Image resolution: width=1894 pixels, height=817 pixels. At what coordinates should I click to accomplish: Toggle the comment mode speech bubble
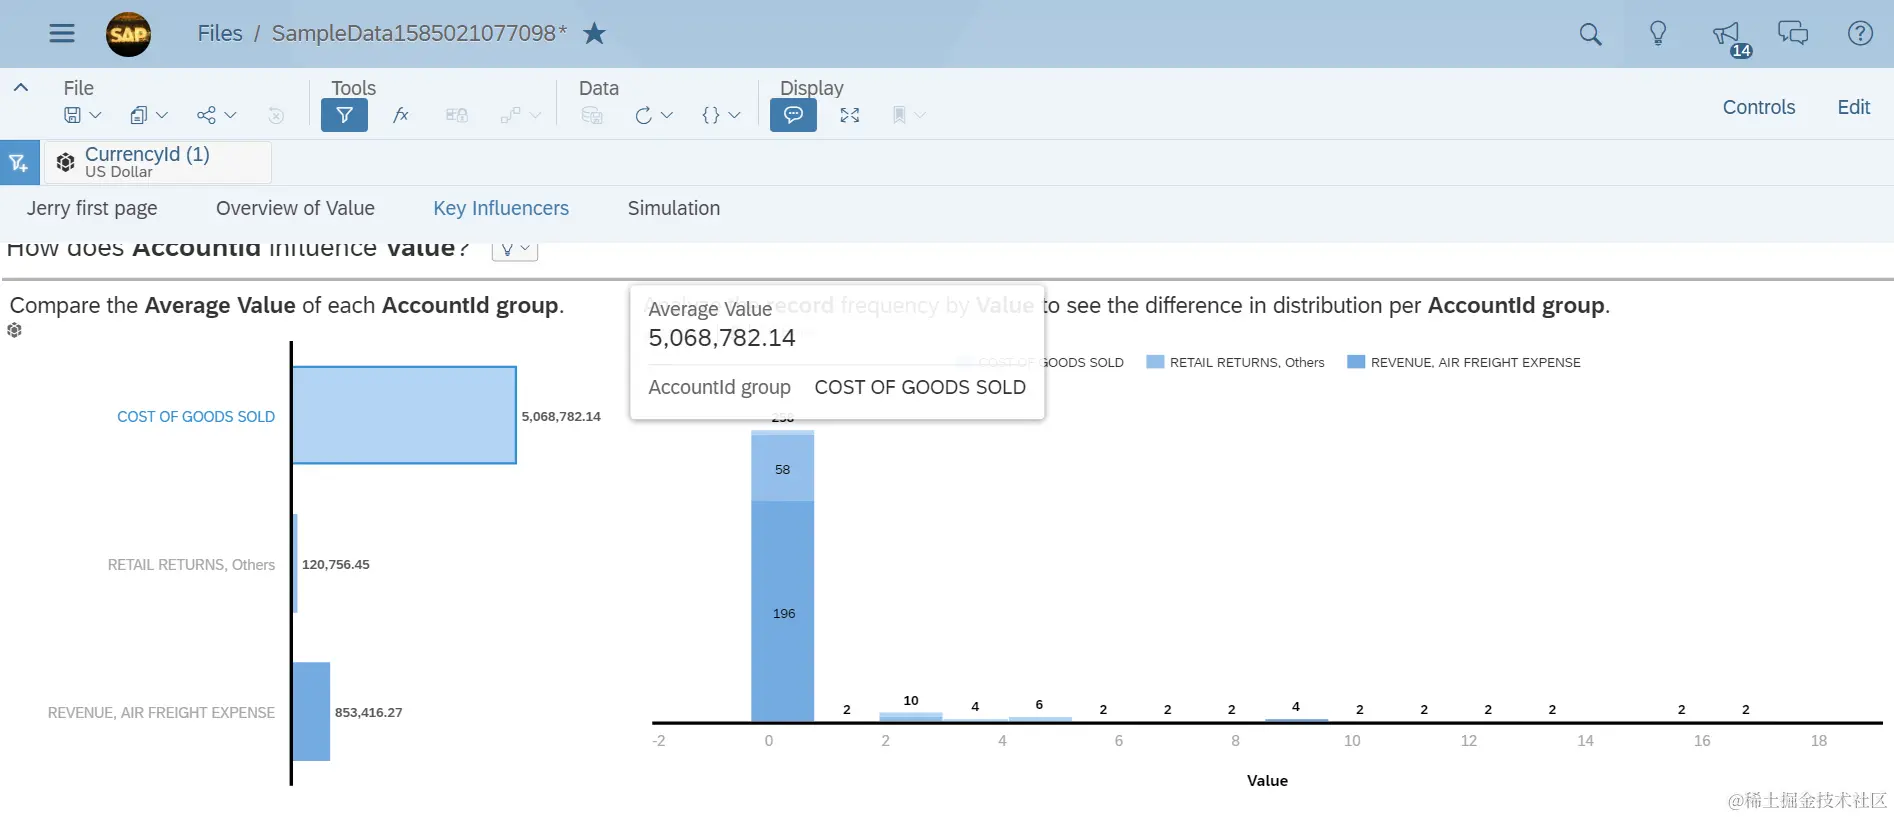pos(793,115)
